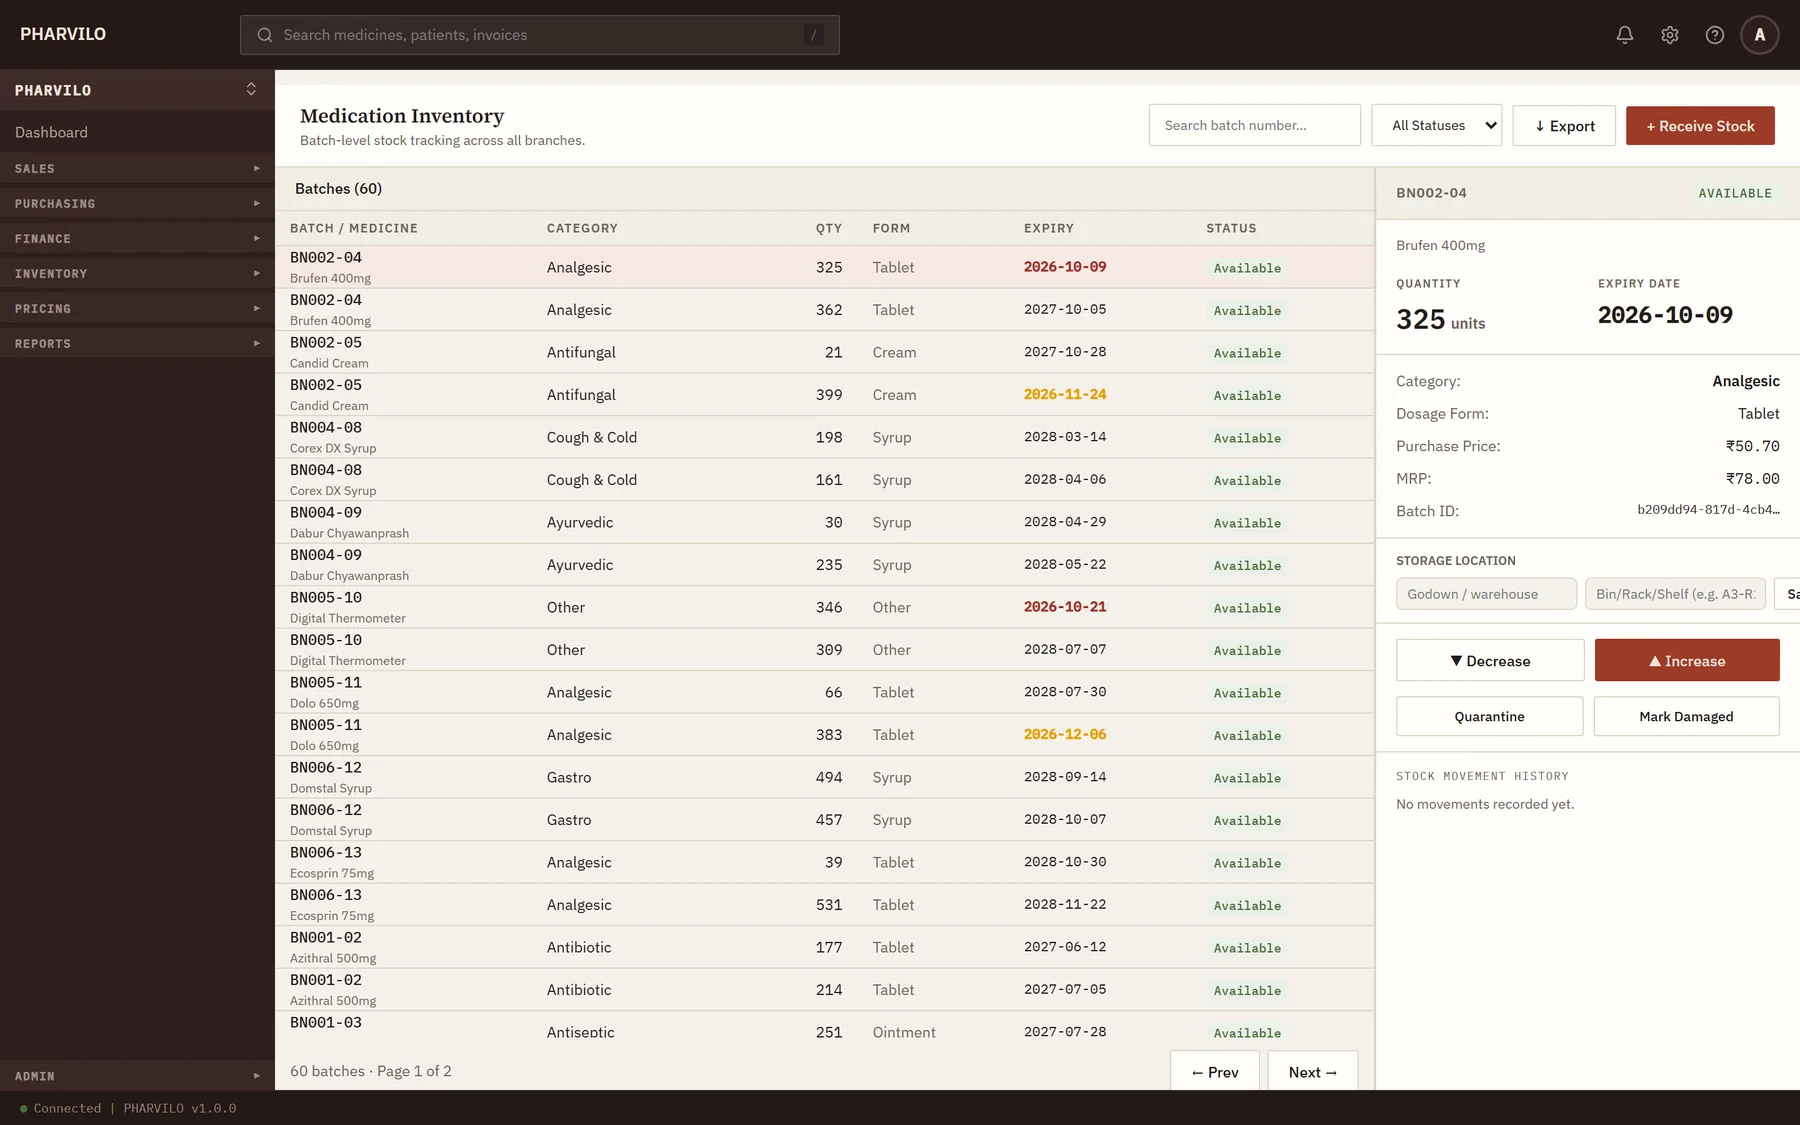Select the Dolo 650mg row with quantity 383

coord(824,734)
